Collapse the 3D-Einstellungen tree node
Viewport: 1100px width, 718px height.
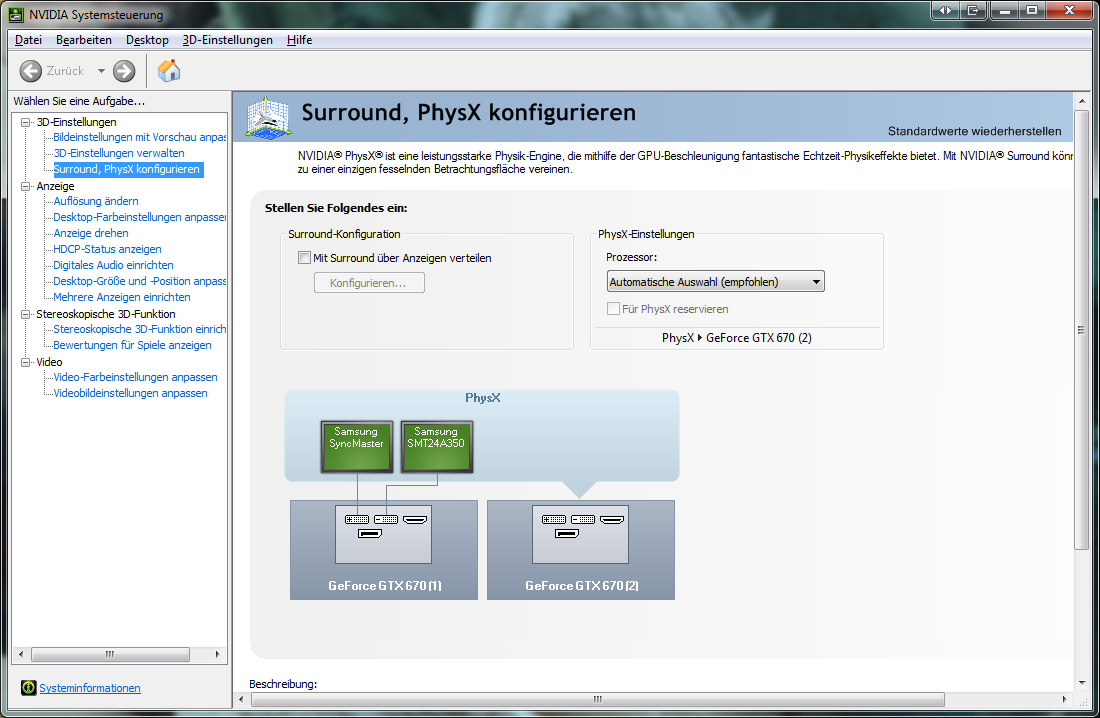tap(26, 122)
